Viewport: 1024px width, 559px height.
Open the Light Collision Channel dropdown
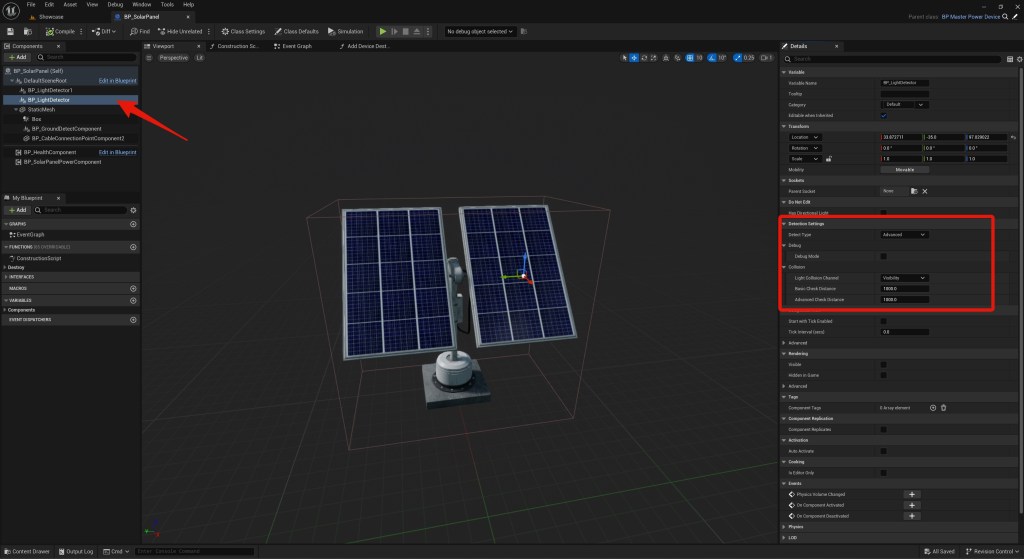904,278
